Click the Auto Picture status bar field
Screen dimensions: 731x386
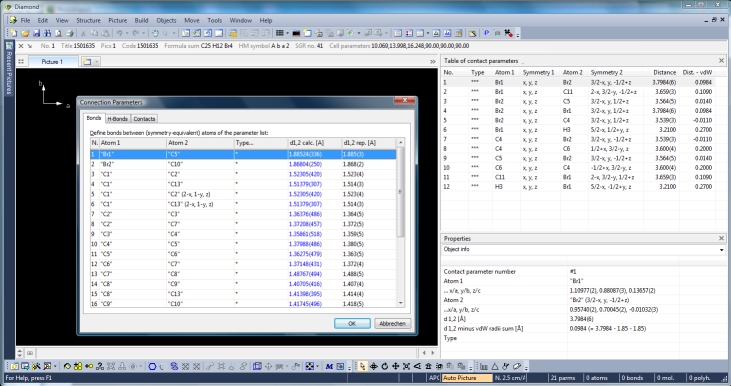click(467, 378)
